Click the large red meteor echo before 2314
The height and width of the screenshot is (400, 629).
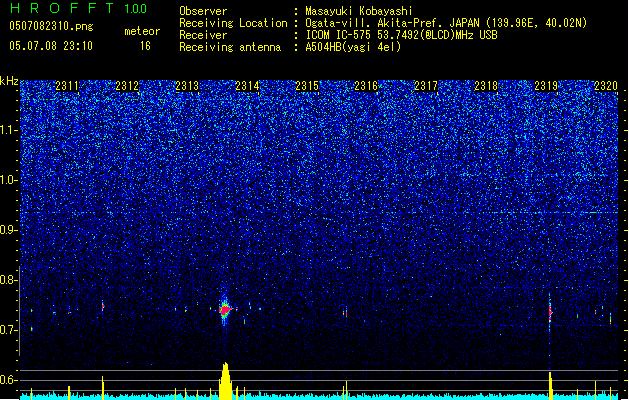(x=225, y=310)
